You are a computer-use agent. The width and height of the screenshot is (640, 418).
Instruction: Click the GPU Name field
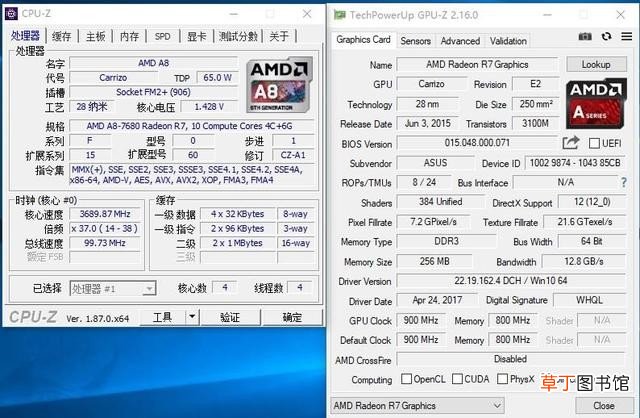[x=477, y=64]
